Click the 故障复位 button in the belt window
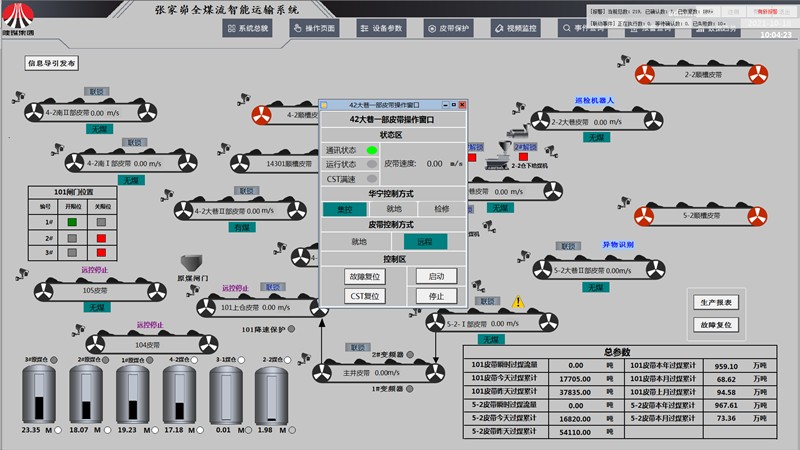This screenshot has height=450, width=800. click(365, 277)
